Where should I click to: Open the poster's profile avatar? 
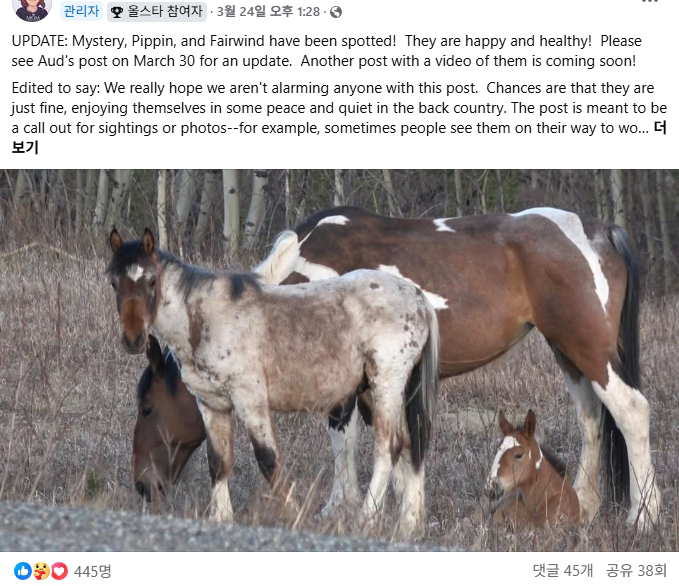pos(33,8)
